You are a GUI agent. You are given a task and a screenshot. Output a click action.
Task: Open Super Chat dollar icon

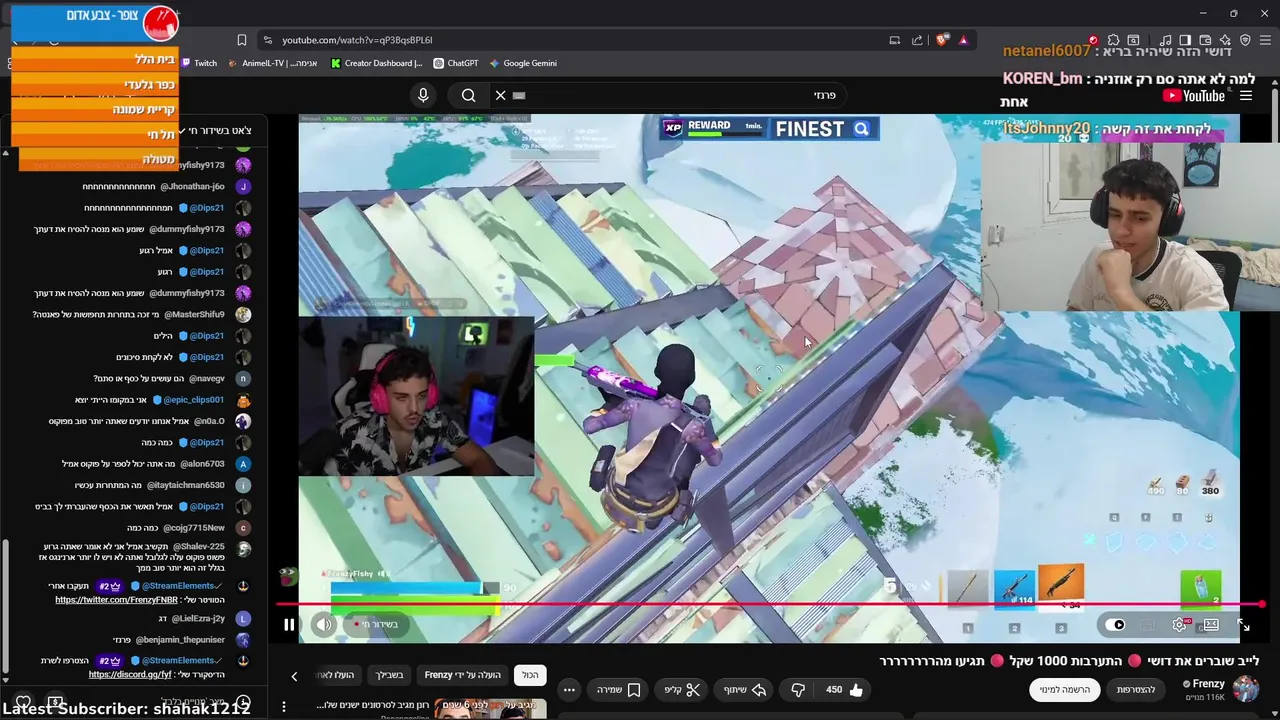click(x=55, y=703)
